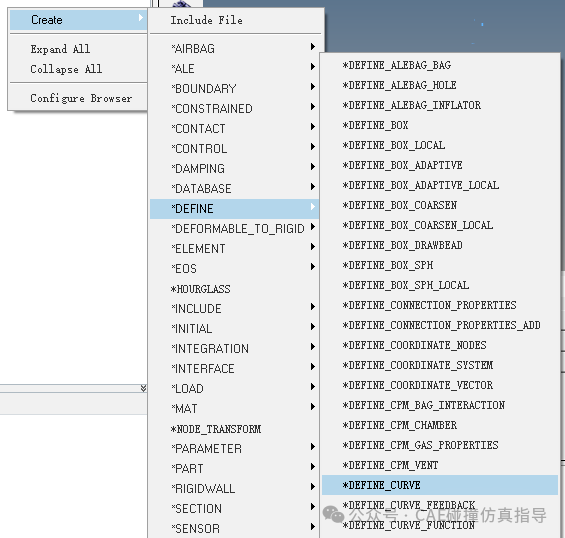Open the *BOUNDARY submenu
Screen dimensions: 565x538
(235, 88)
